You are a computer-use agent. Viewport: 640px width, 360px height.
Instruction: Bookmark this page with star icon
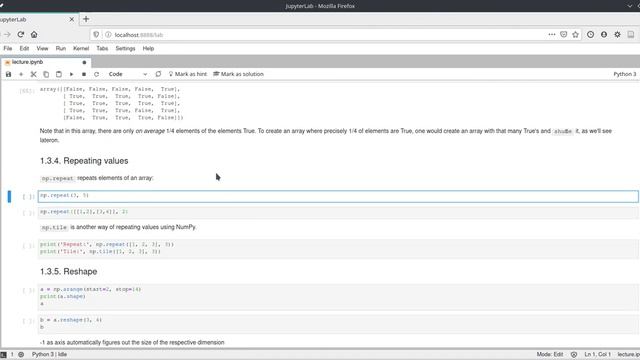pyautogui.click(x=576, y=35)
